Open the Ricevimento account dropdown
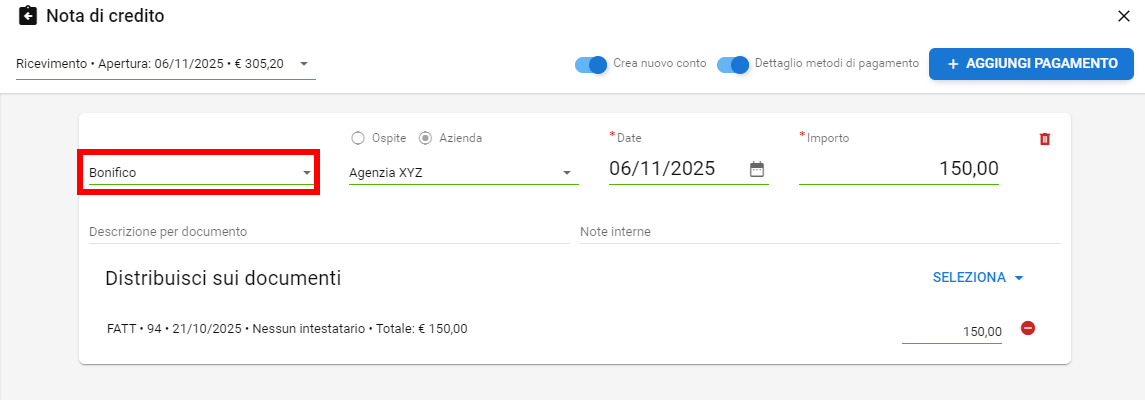Viewport: 1145px width, 400px height. click(x=165, y=64)
